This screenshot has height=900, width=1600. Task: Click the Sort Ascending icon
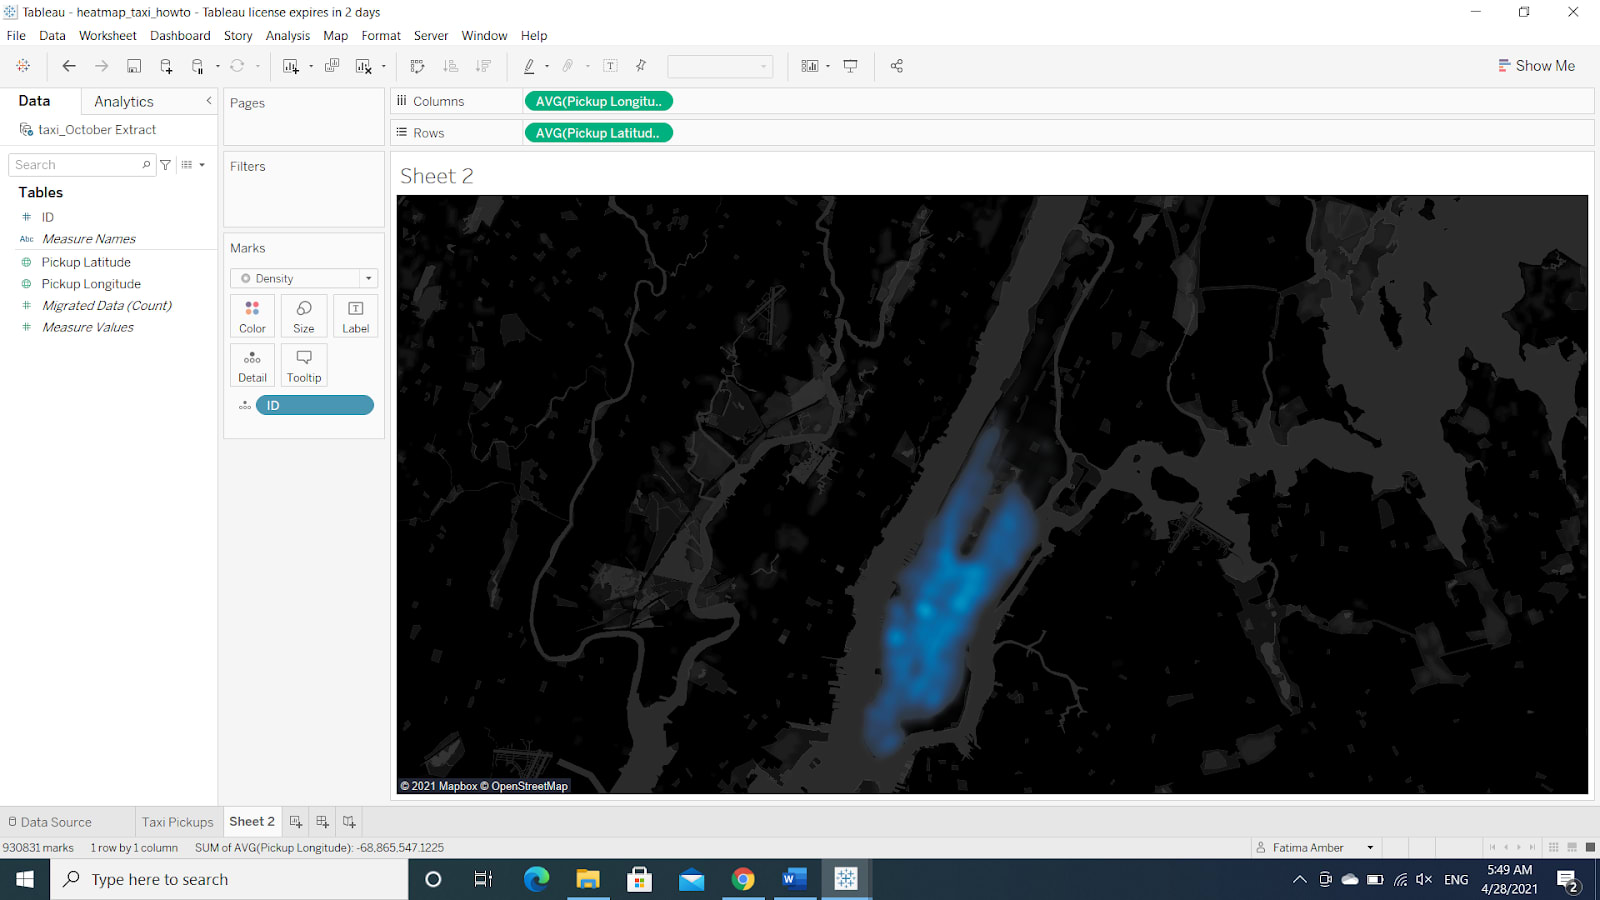(451, 66)
